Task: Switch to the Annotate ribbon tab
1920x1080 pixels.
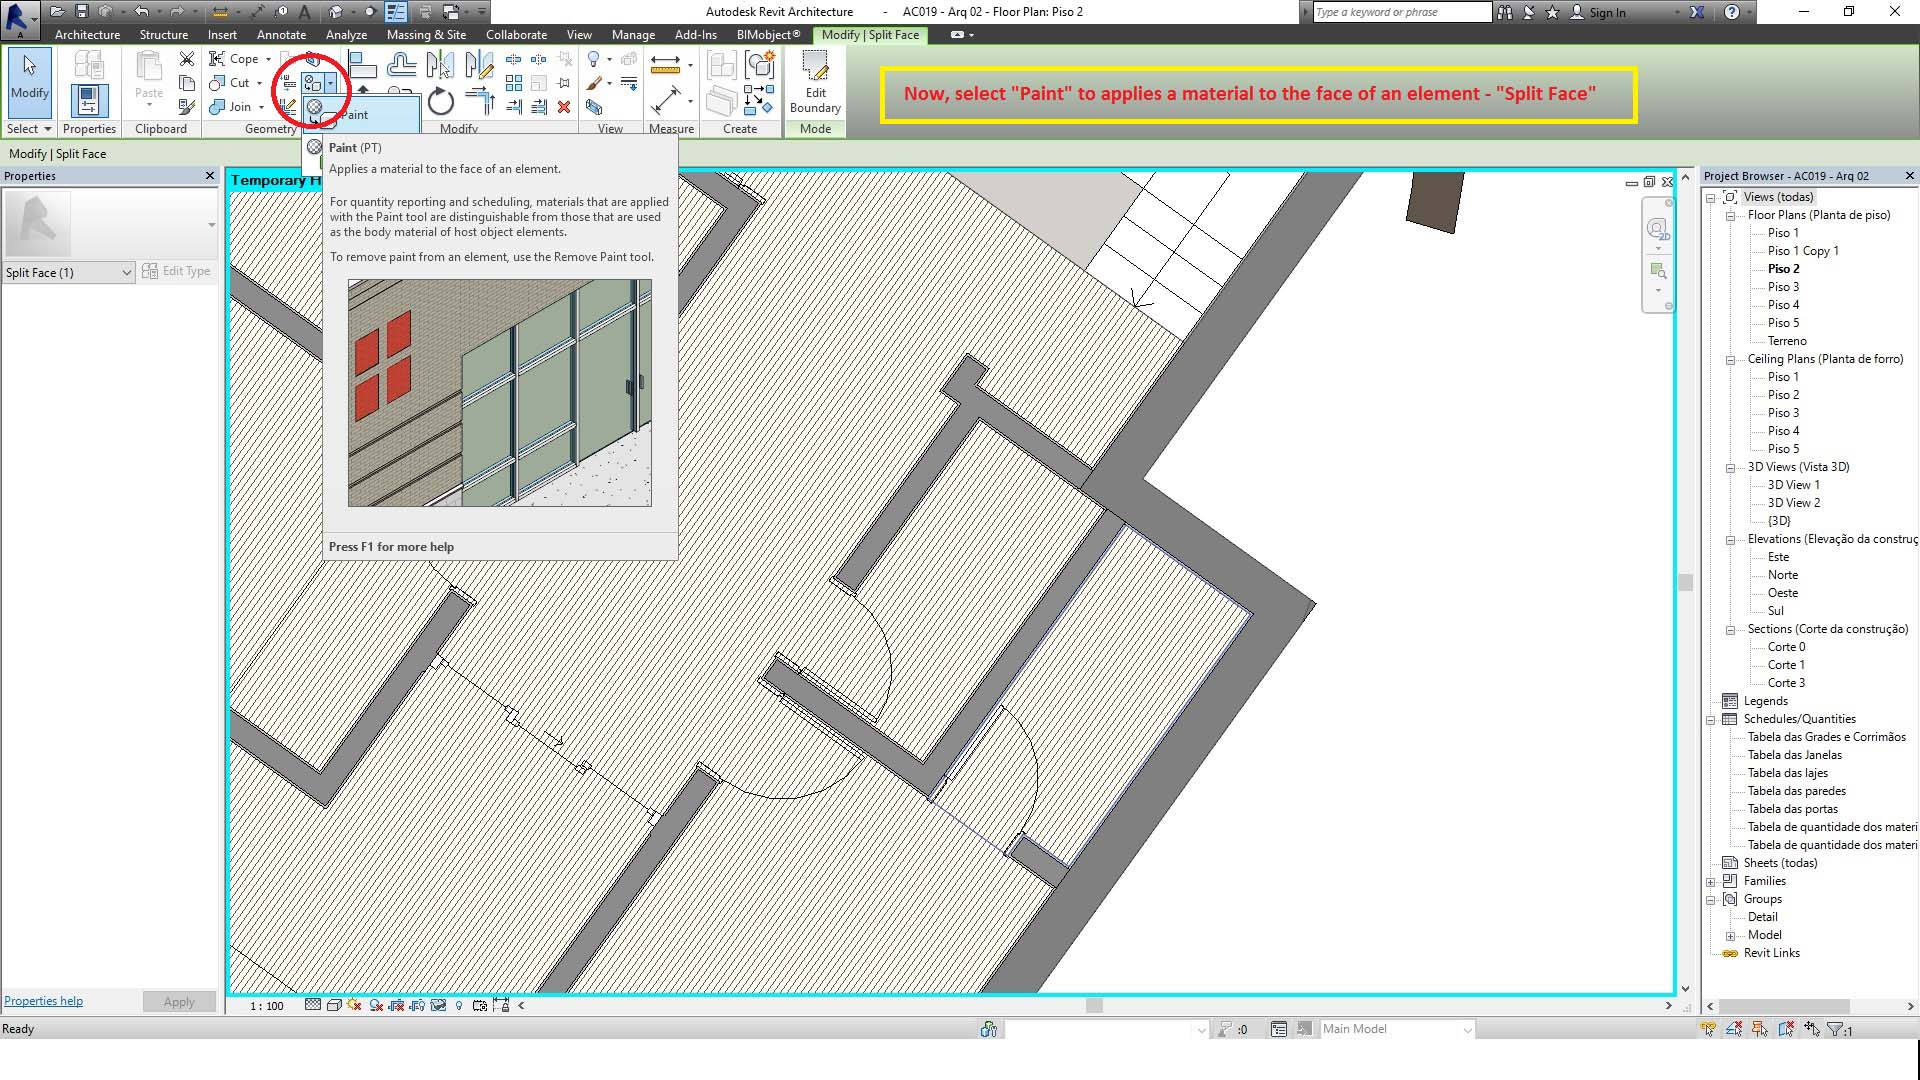Action: [x=281, y=34]
